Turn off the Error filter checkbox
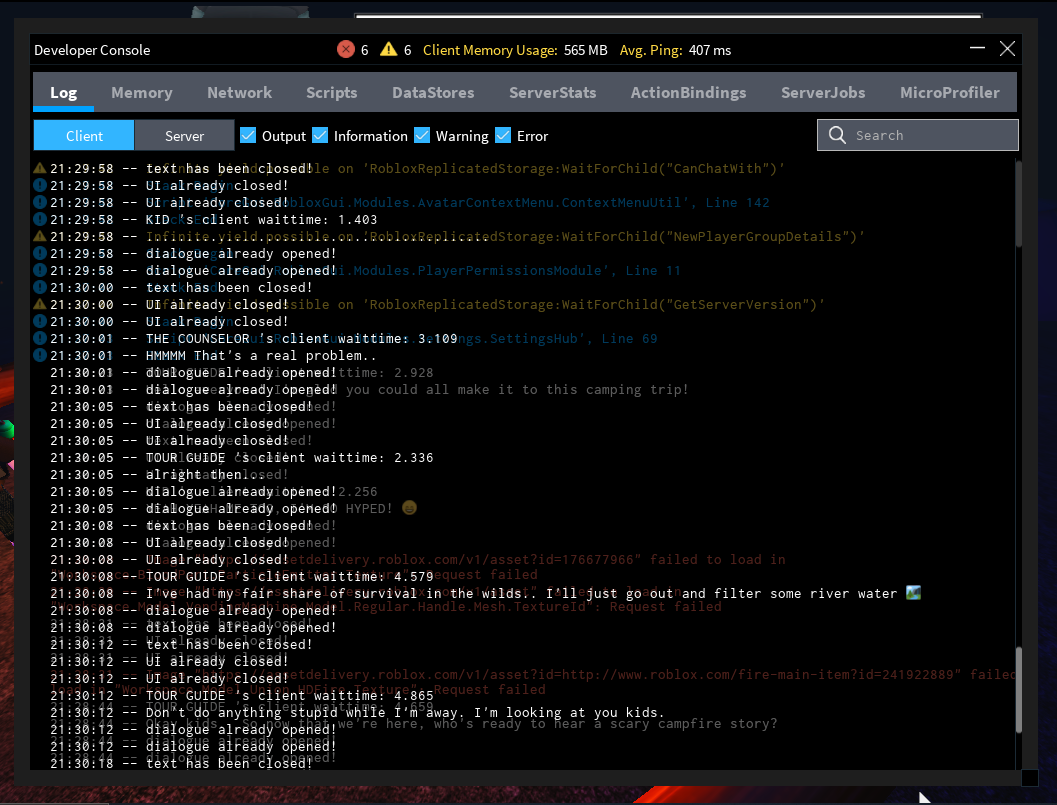Viewport: 1057px width, 805px height. [503, 135]
